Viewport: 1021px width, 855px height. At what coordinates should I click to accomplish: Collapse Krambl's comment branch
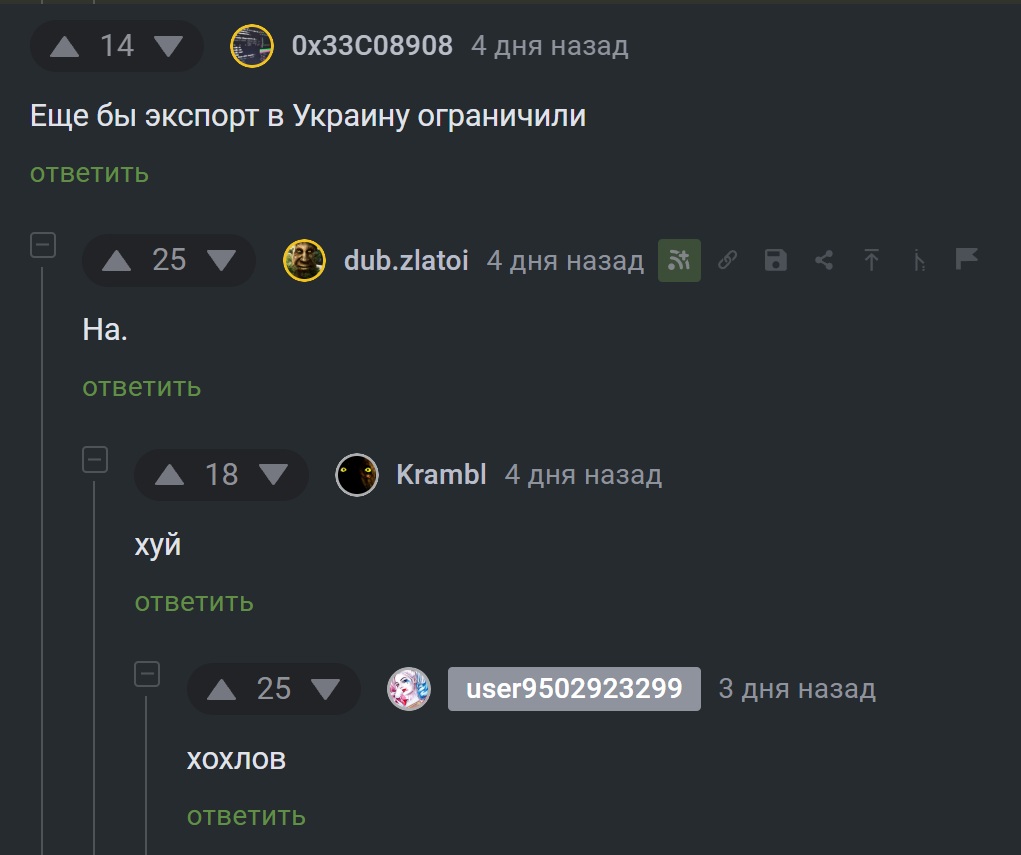95,460
